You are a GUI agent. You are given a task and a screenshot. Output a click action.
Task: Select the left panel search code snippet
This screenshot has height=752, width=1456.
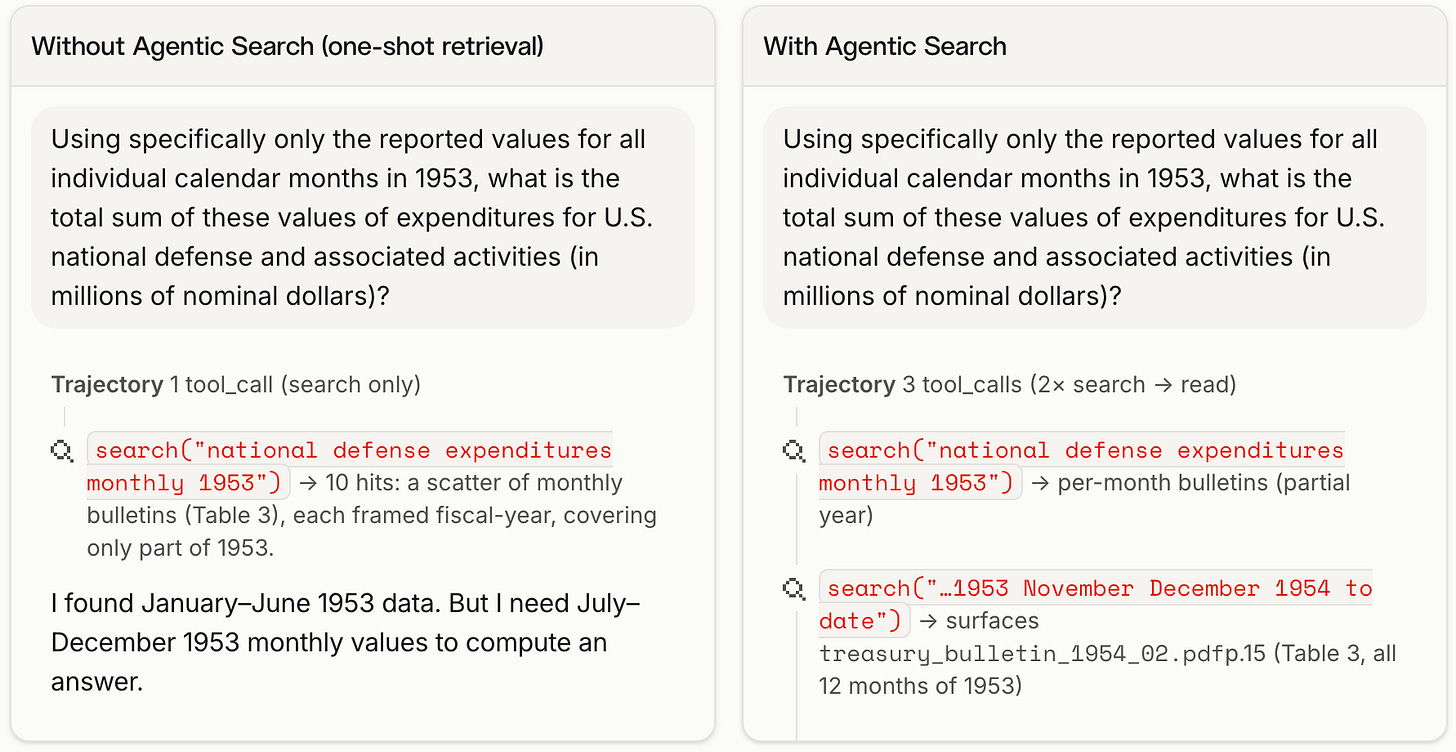[x=350, y=466]
